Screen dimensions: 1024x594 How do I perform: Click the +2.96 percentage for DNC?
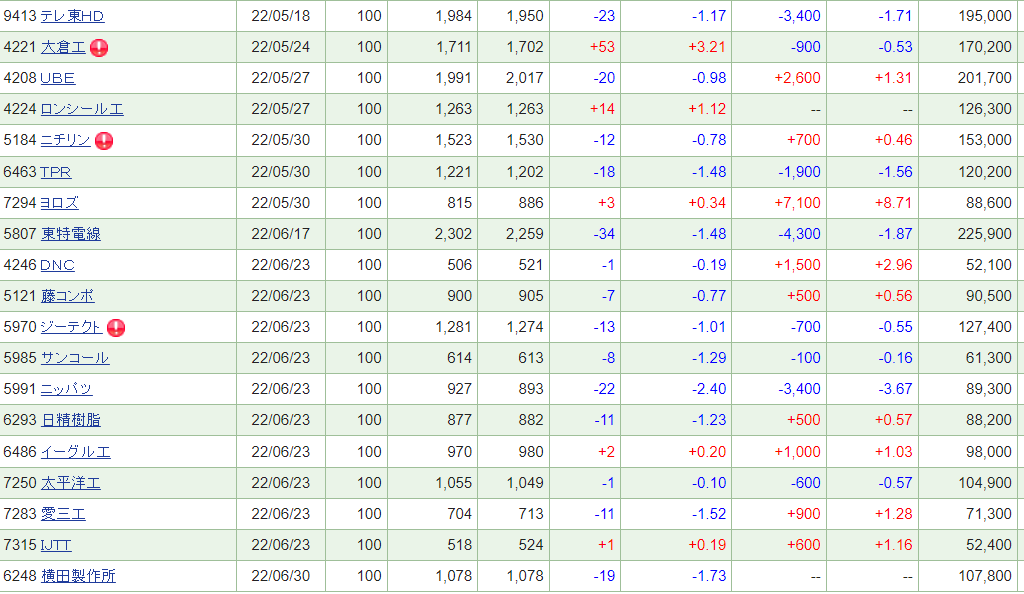pos(893,265)
